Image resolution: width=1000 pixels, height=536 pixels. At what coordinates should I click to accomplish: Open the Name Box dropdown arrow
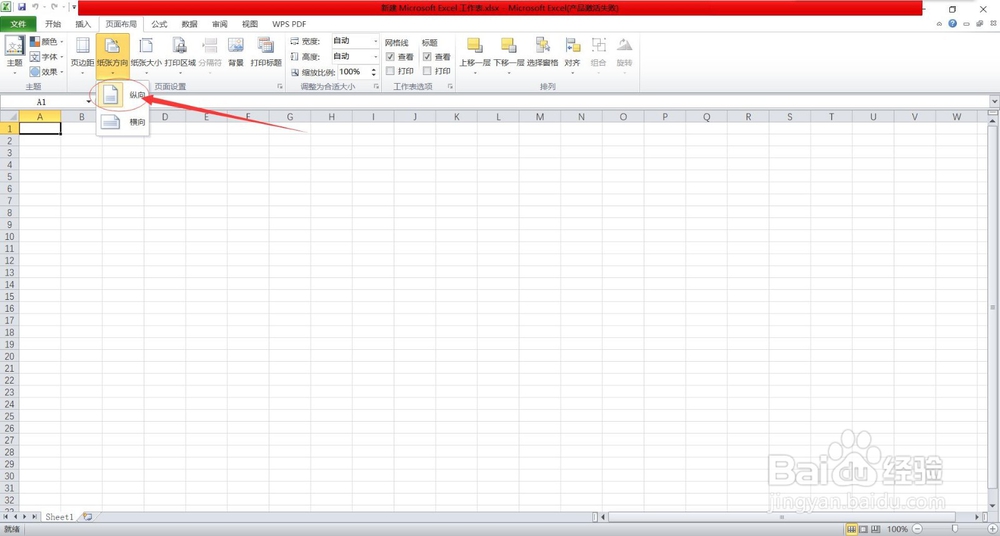pyautogui.click(x=89, y=102)
